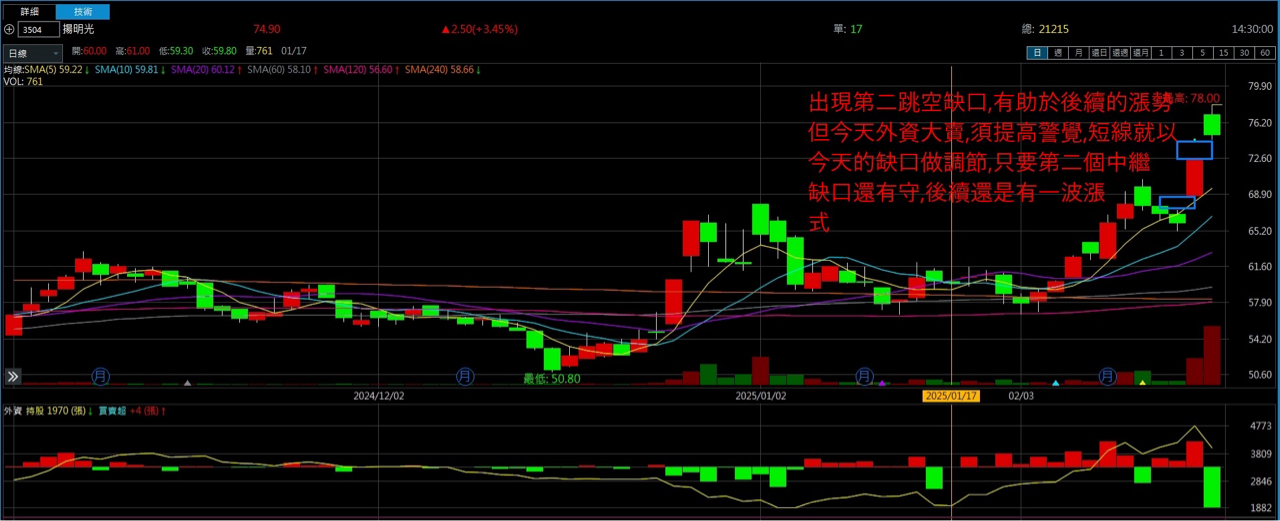
Task: Click the 開:60.00 open price value
Action: pos(88,51)
